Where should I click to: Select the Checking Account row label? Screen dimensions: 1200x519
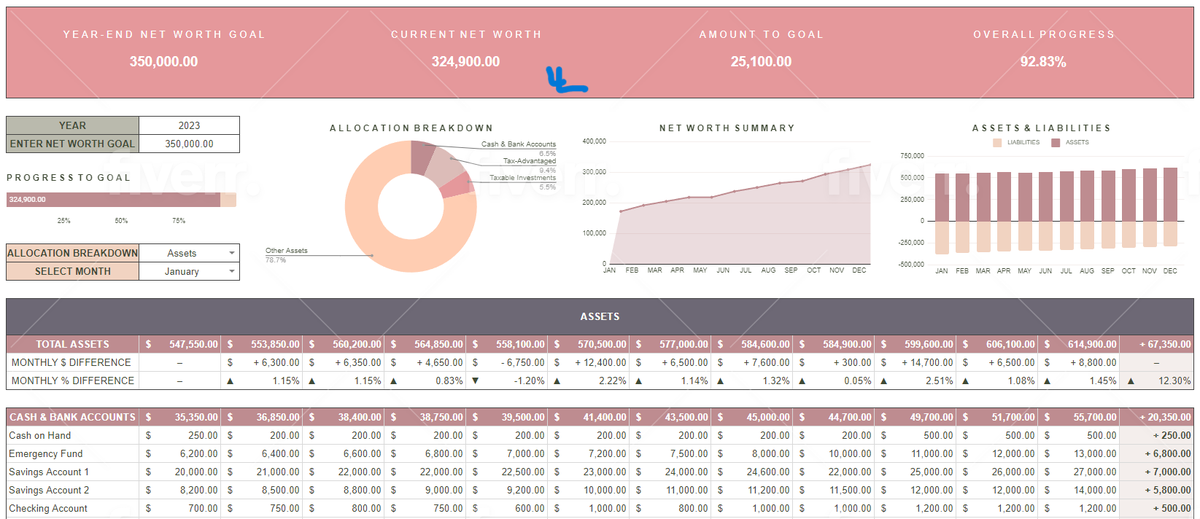[72, 508]
